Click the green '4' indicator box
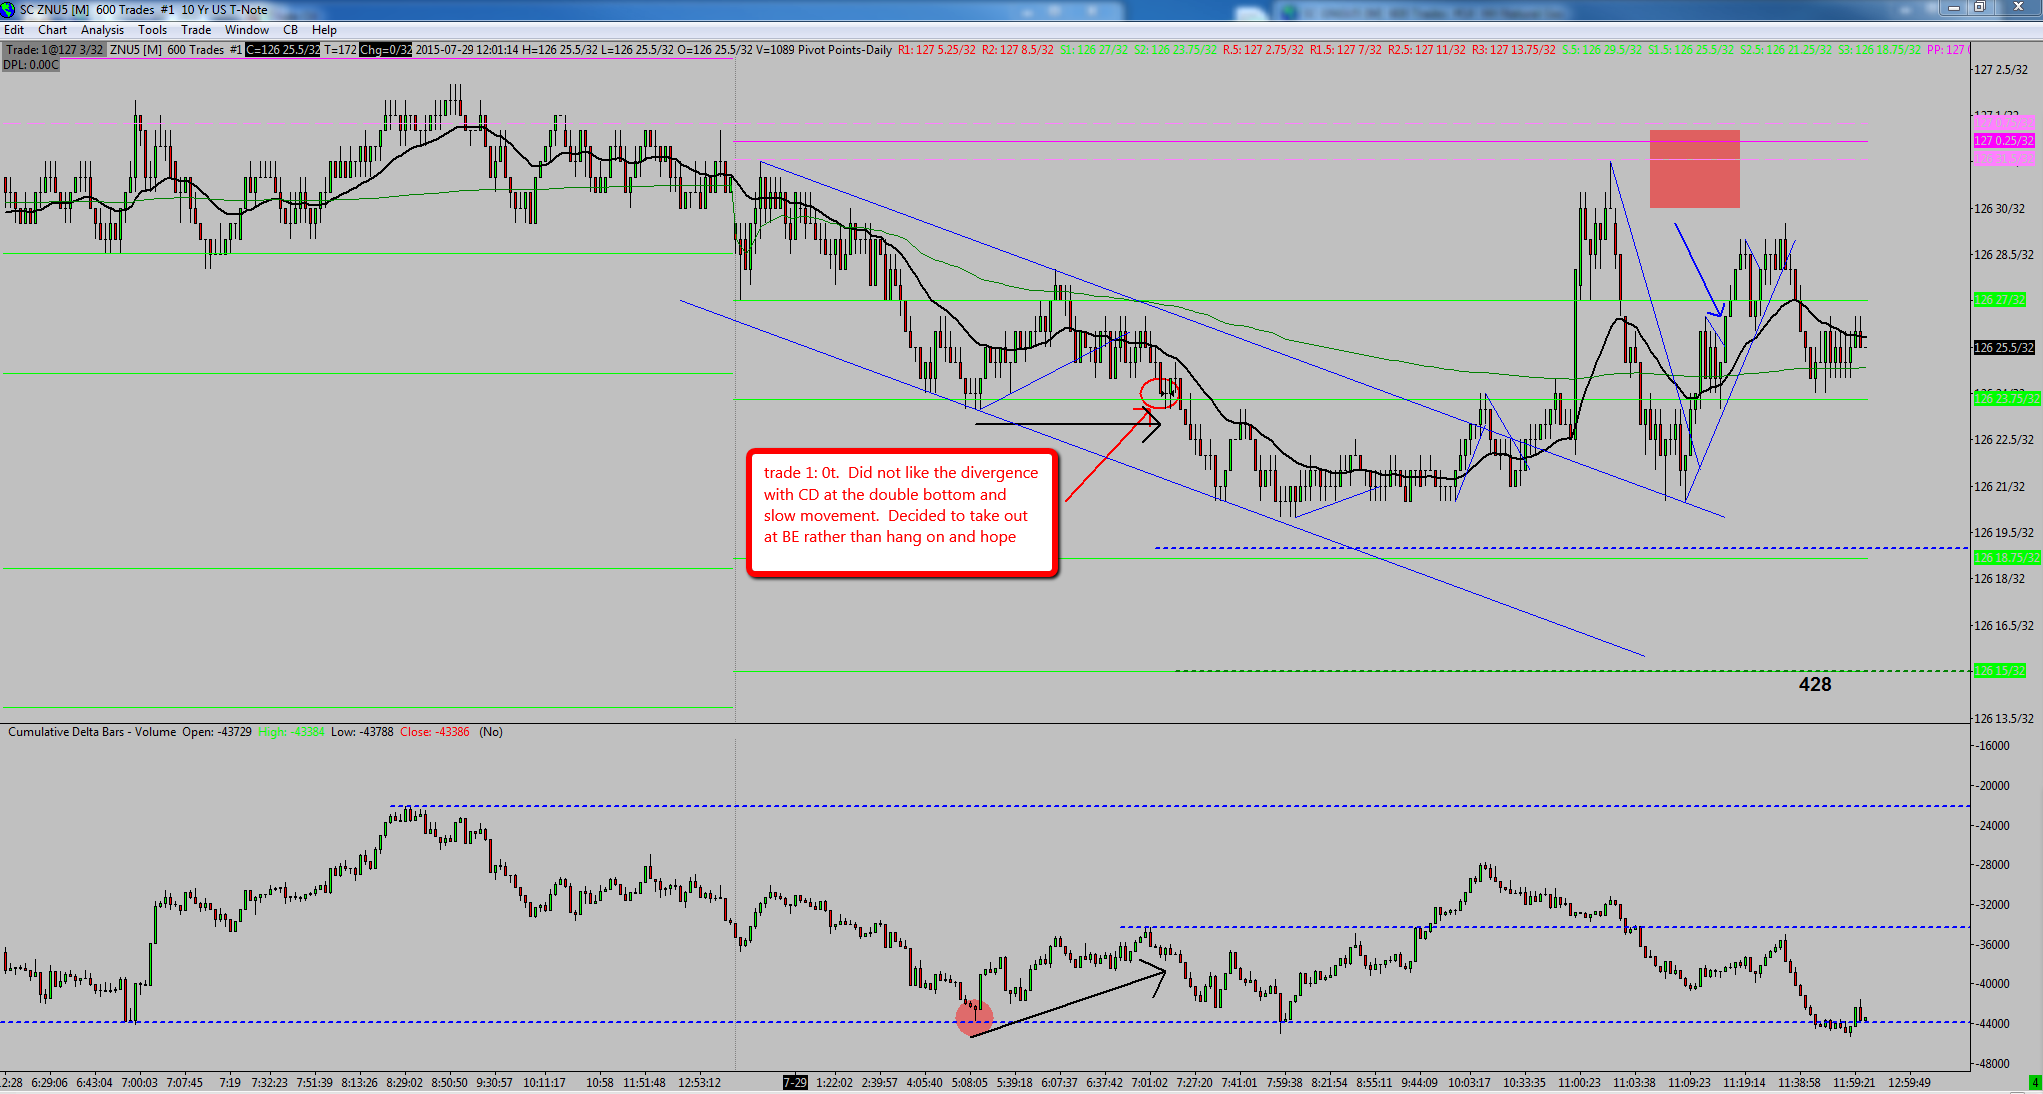The image size is (2043, 1094). click(2034, 1082)
